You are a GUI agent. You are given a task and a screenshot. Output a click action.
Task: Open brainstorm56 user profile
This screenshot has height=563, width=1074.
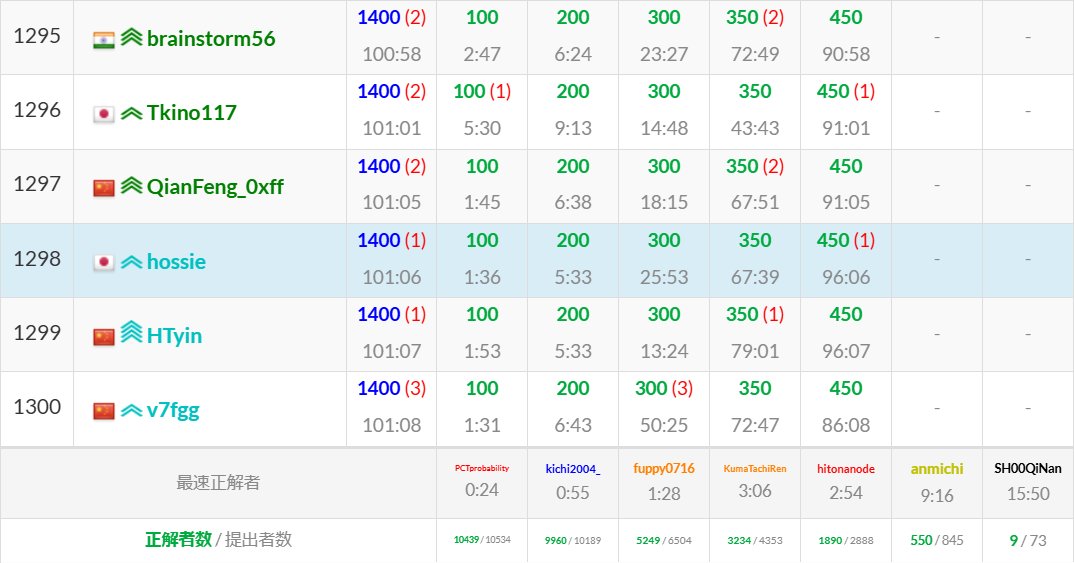coord(211,38)
